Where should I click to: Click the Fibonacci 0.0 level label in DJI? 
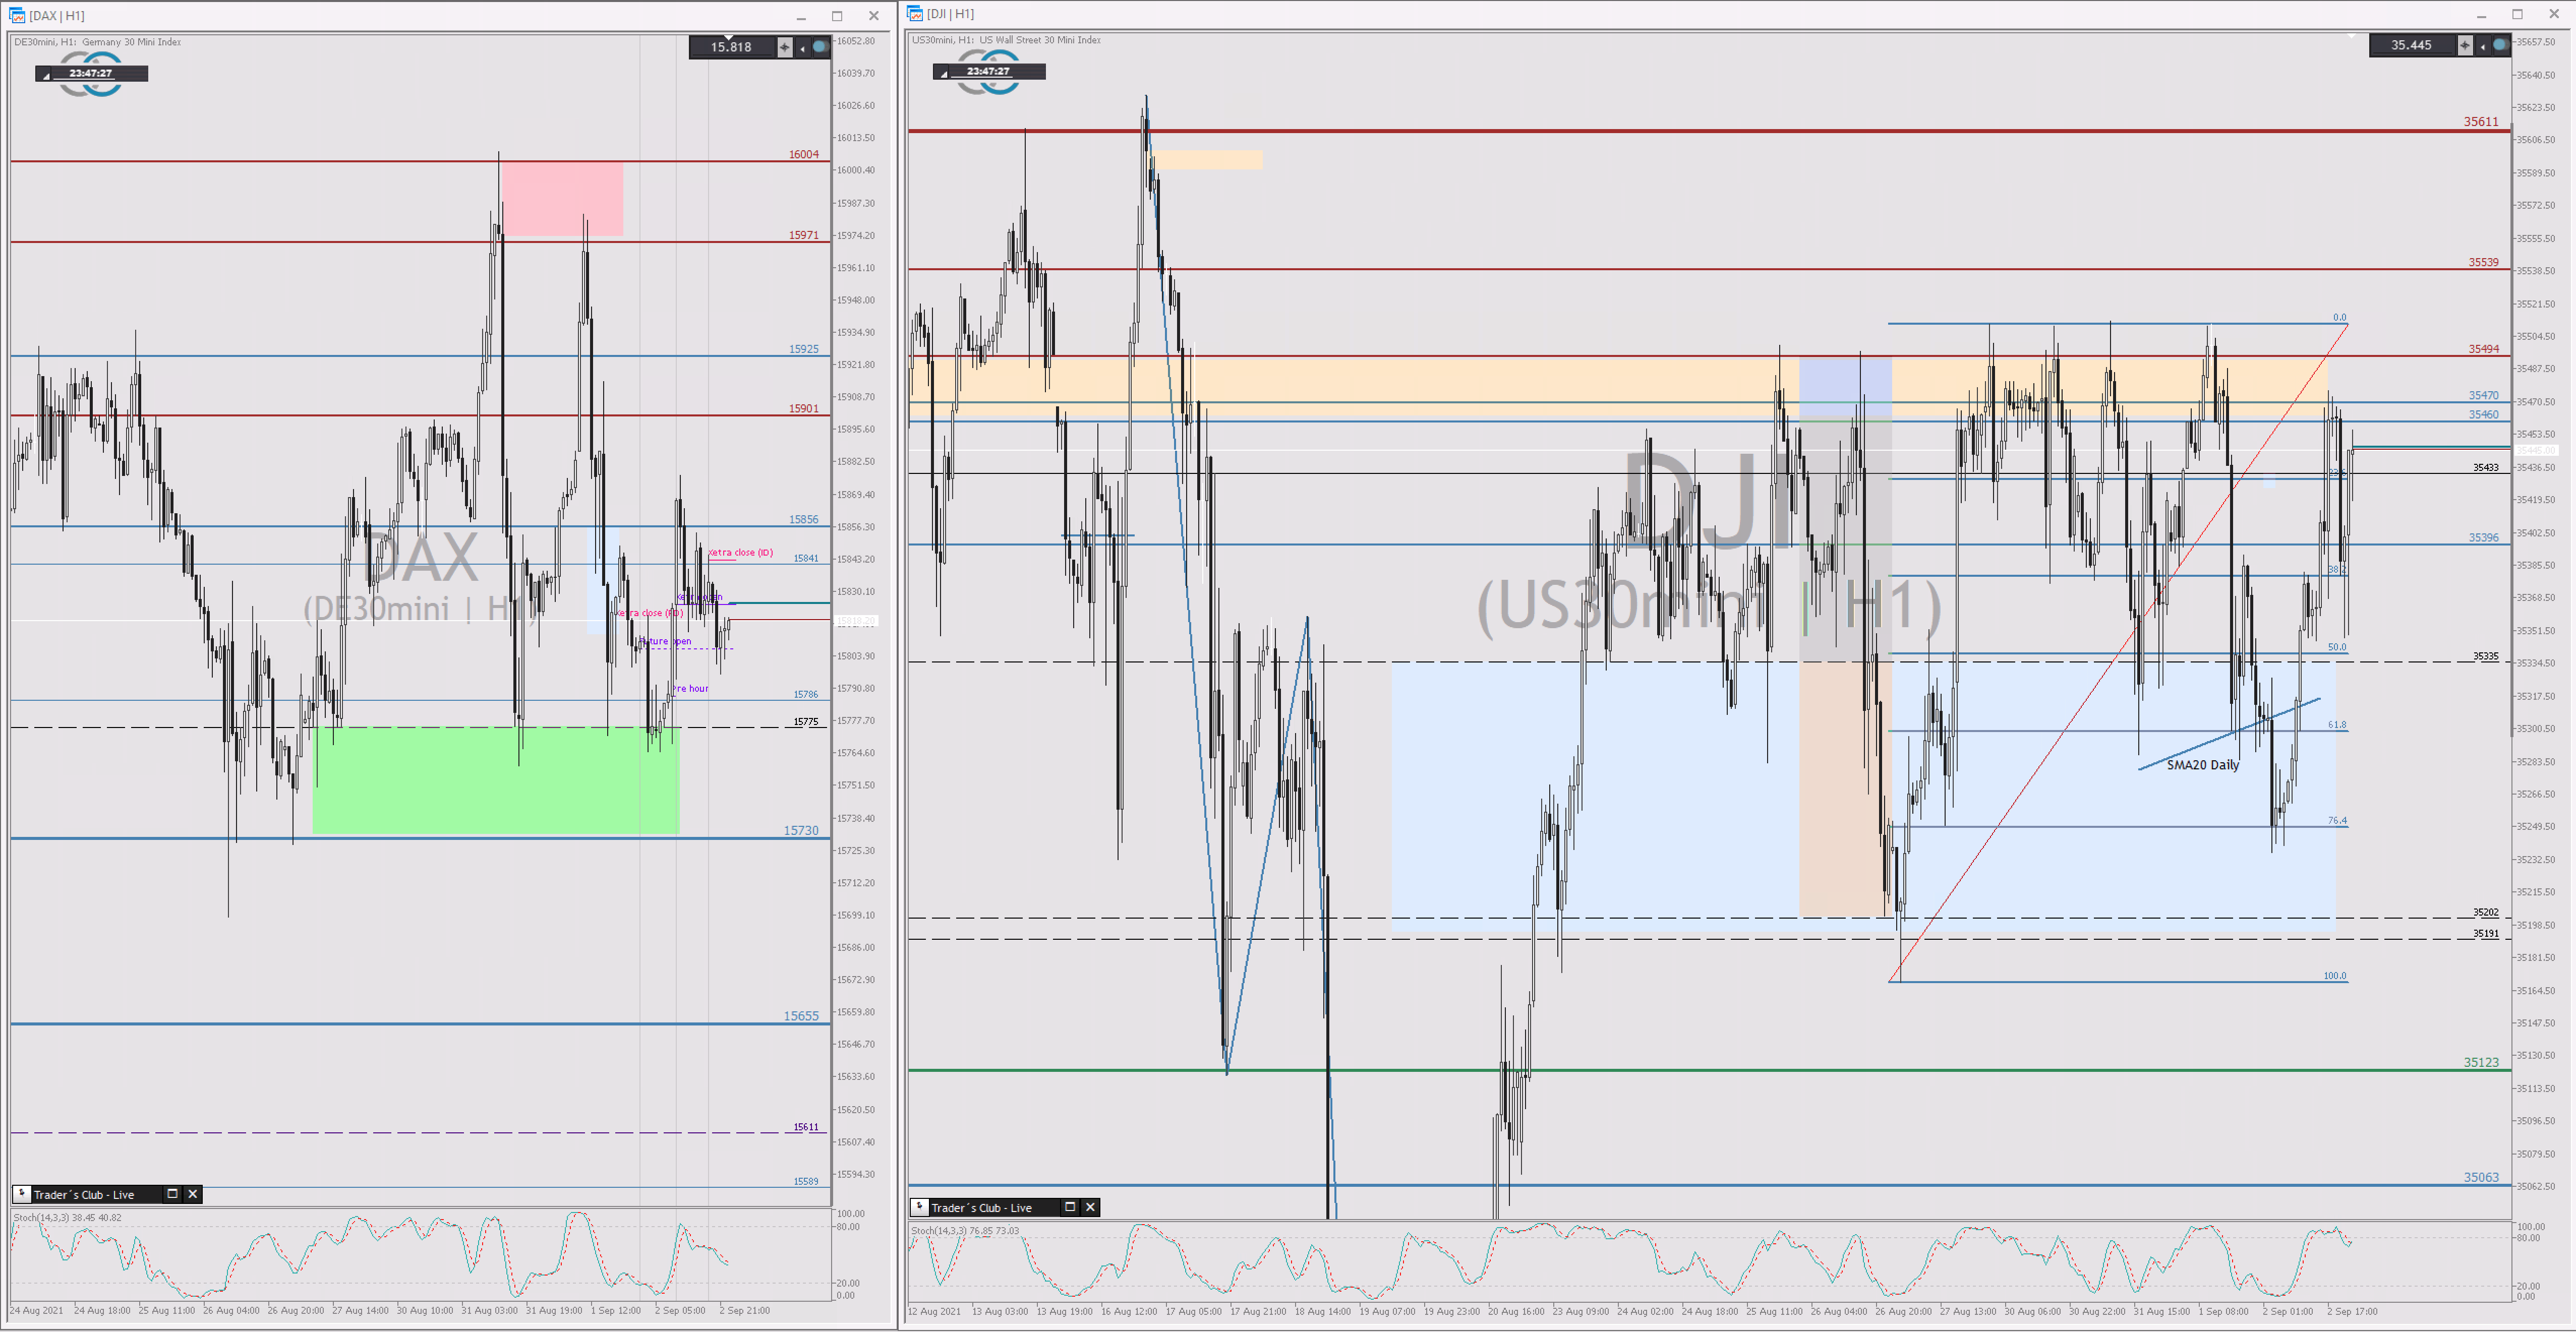[x=2339, y=317]
